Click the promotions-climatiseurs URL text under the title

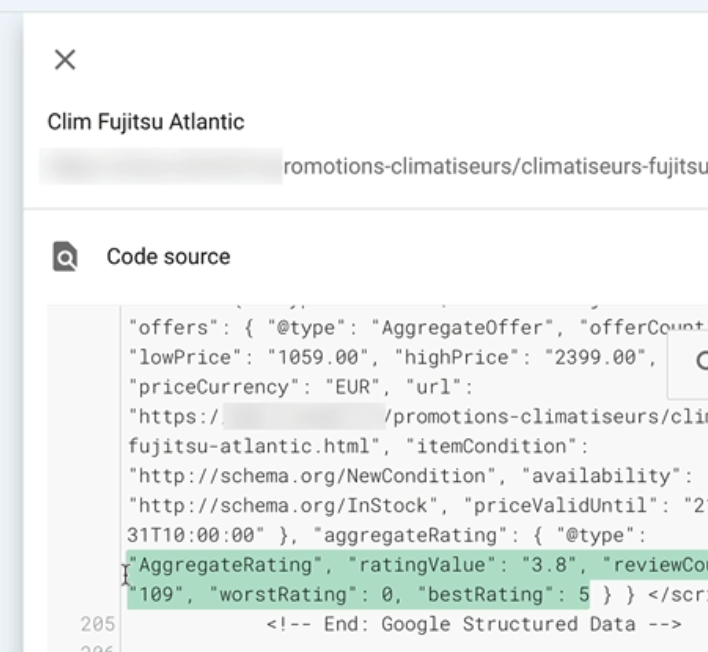495,167
